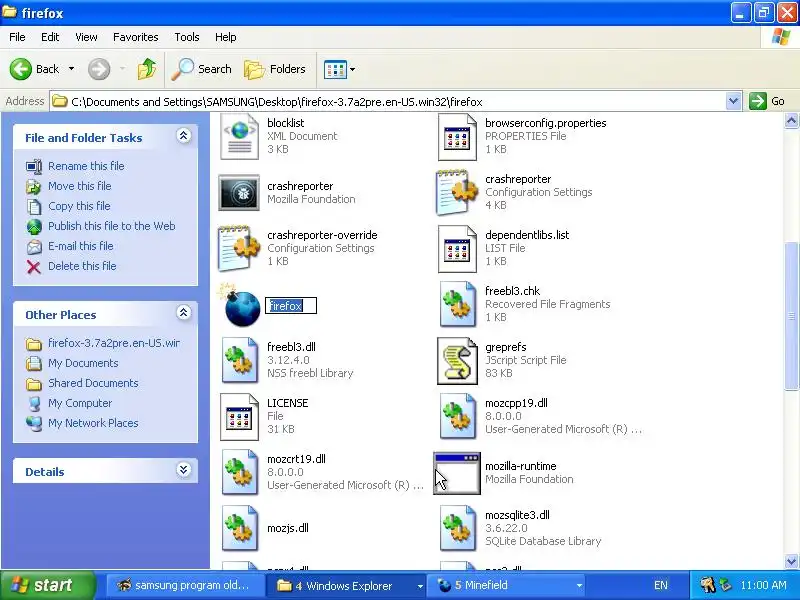Viewport: 800px width, 600px height.
Task: Select the blocklist XML document icon
Action: coord(239,137)
